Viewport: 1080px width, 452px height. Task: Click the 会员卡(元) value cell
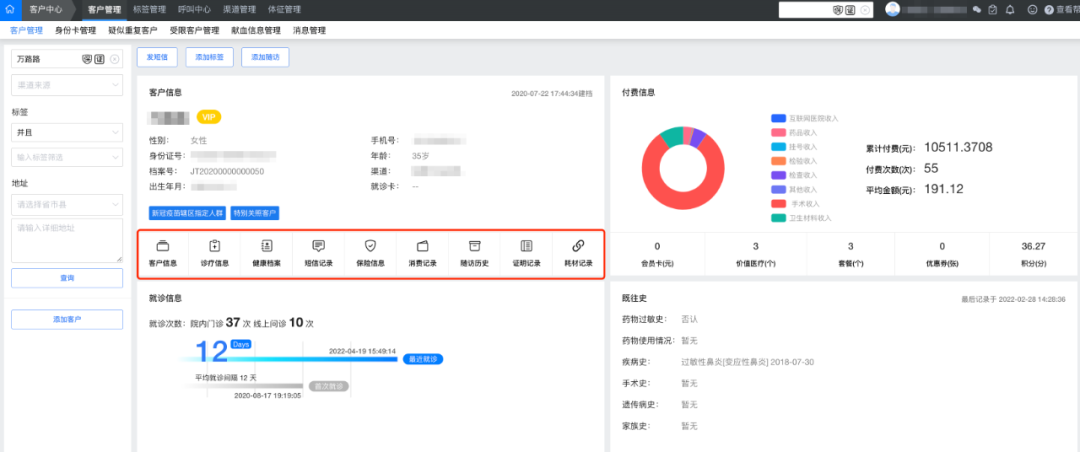click(658, 254)
